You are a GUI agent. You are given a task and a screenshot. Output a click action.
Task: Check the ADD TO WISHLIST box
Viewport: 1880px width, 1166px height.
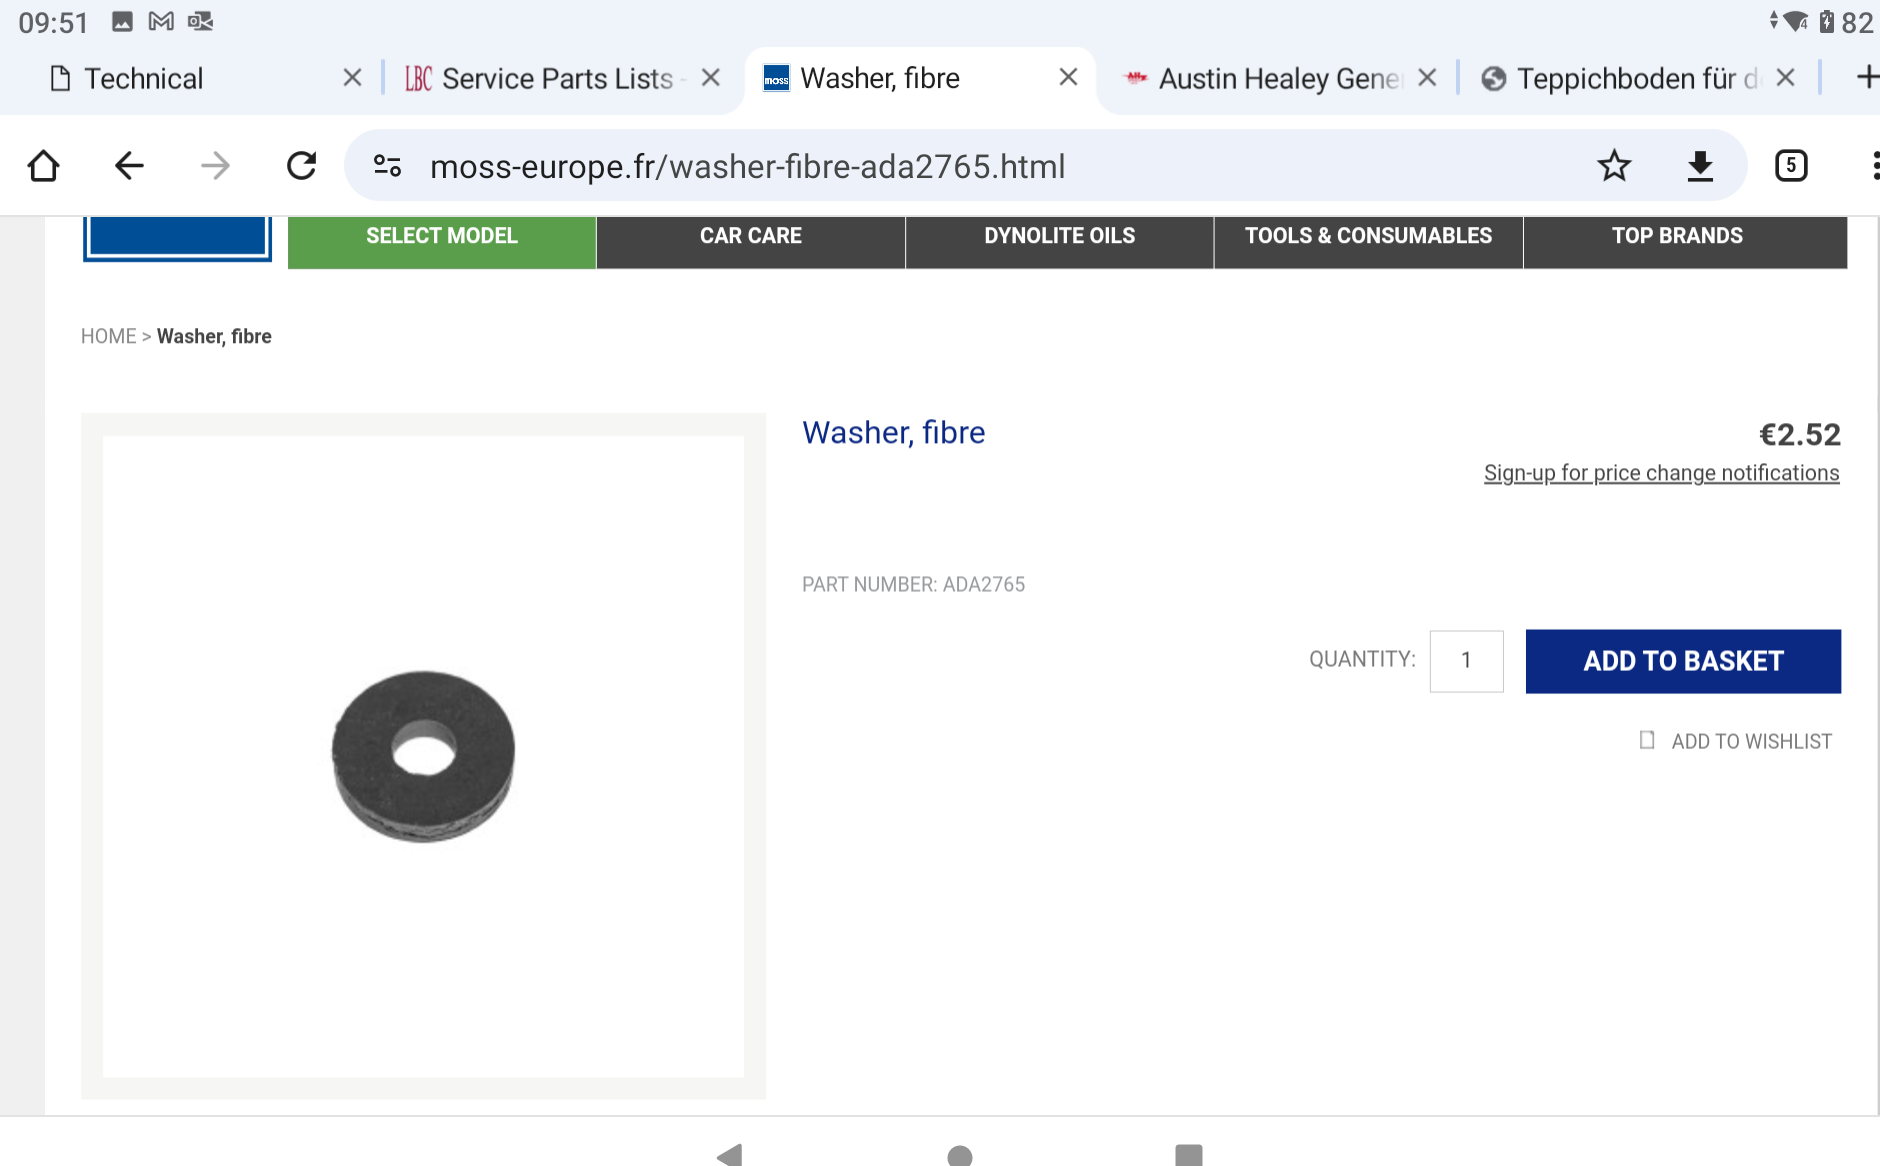pos(1646,740)
